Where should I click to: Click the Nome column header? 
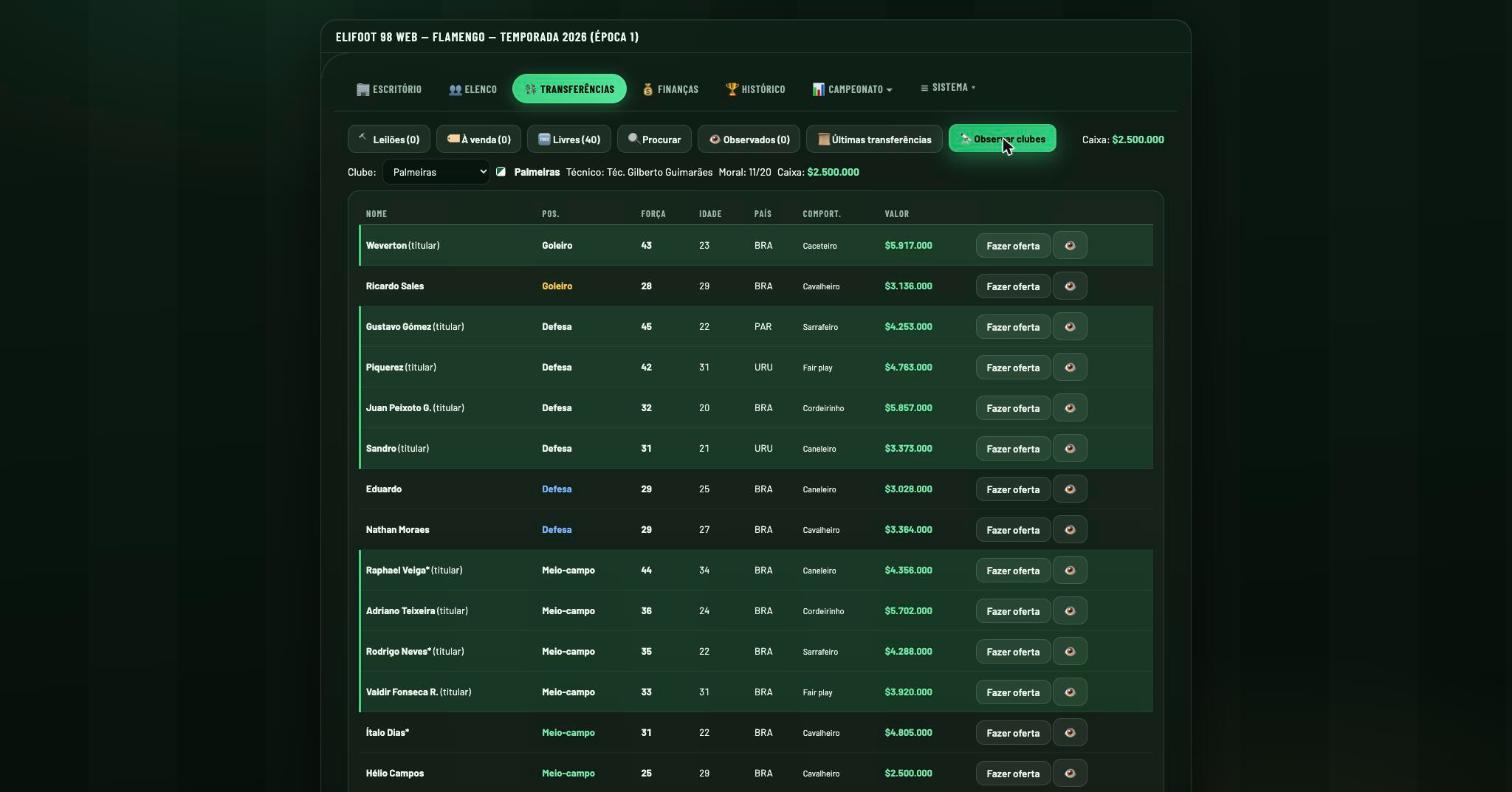376,214
